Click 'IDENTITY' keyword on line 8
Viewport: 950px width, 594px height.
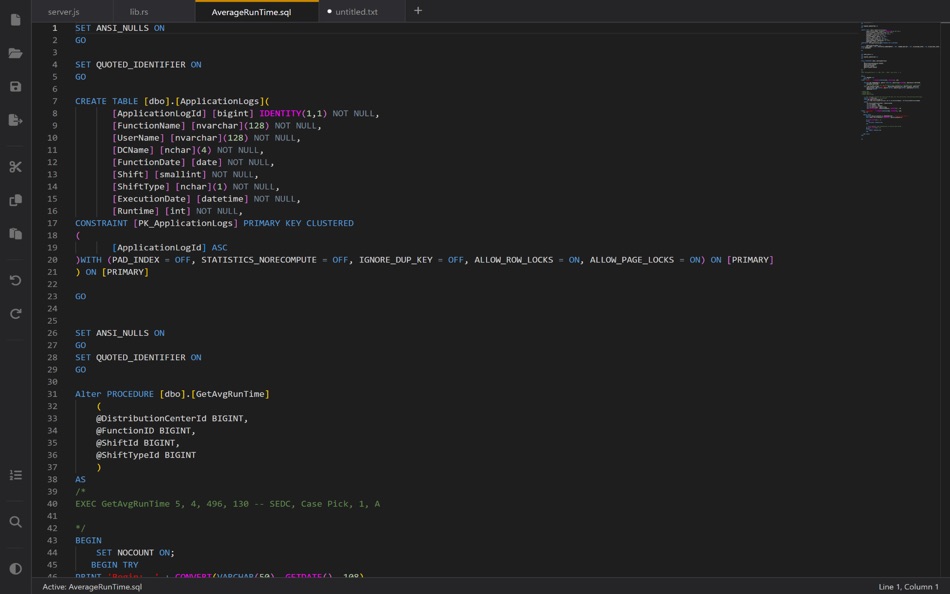click(x=280, y=113)
